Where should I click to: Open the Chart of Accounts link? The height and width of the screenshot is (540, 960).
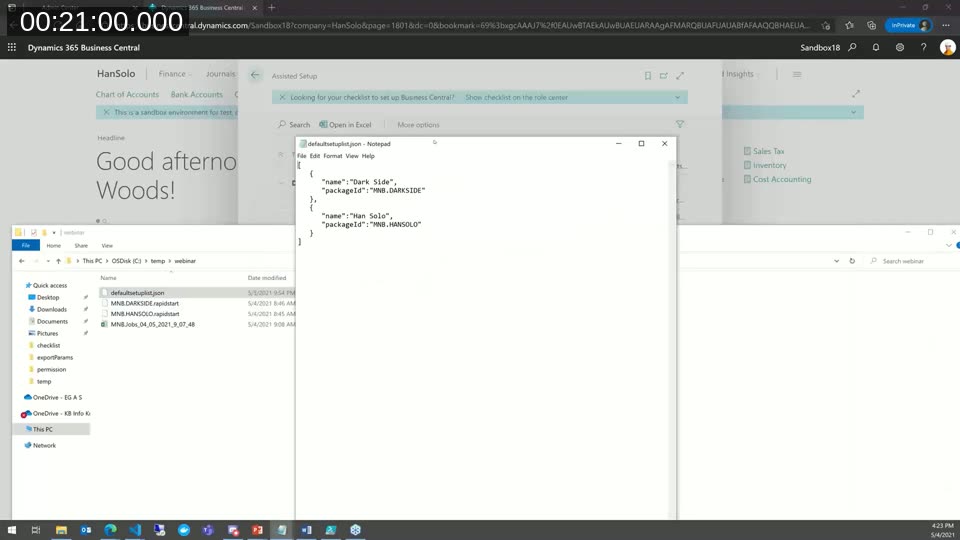[x=127, y=94]
